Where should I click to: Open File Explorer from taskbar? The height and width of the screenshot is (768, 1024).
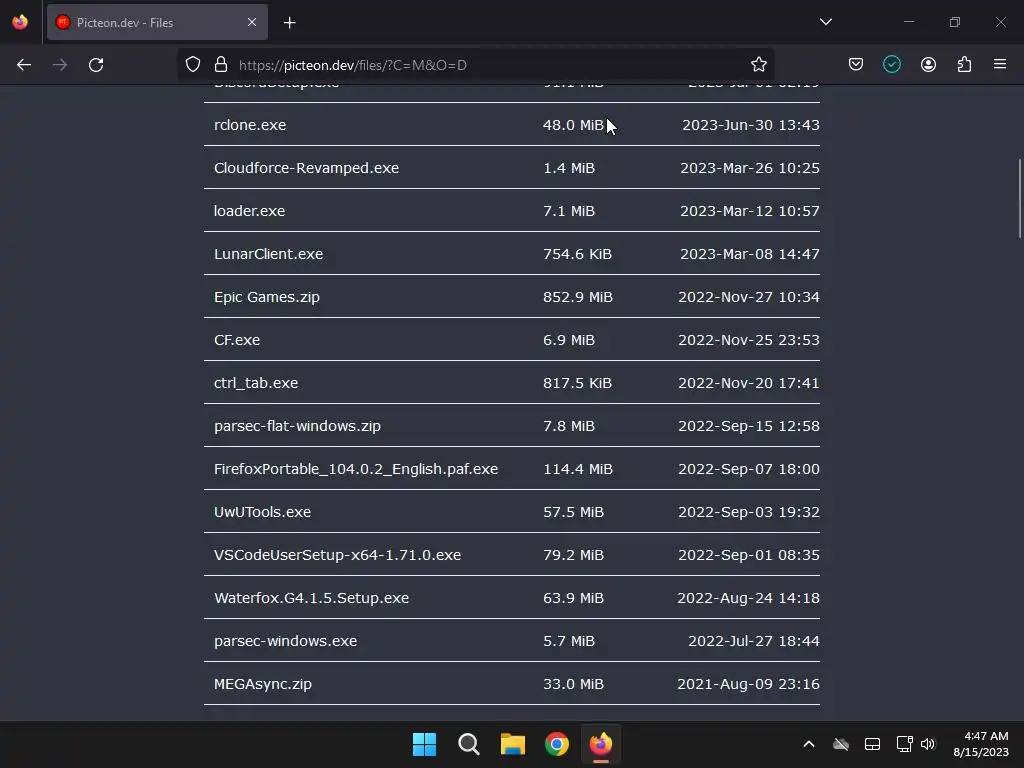(513, 744)
